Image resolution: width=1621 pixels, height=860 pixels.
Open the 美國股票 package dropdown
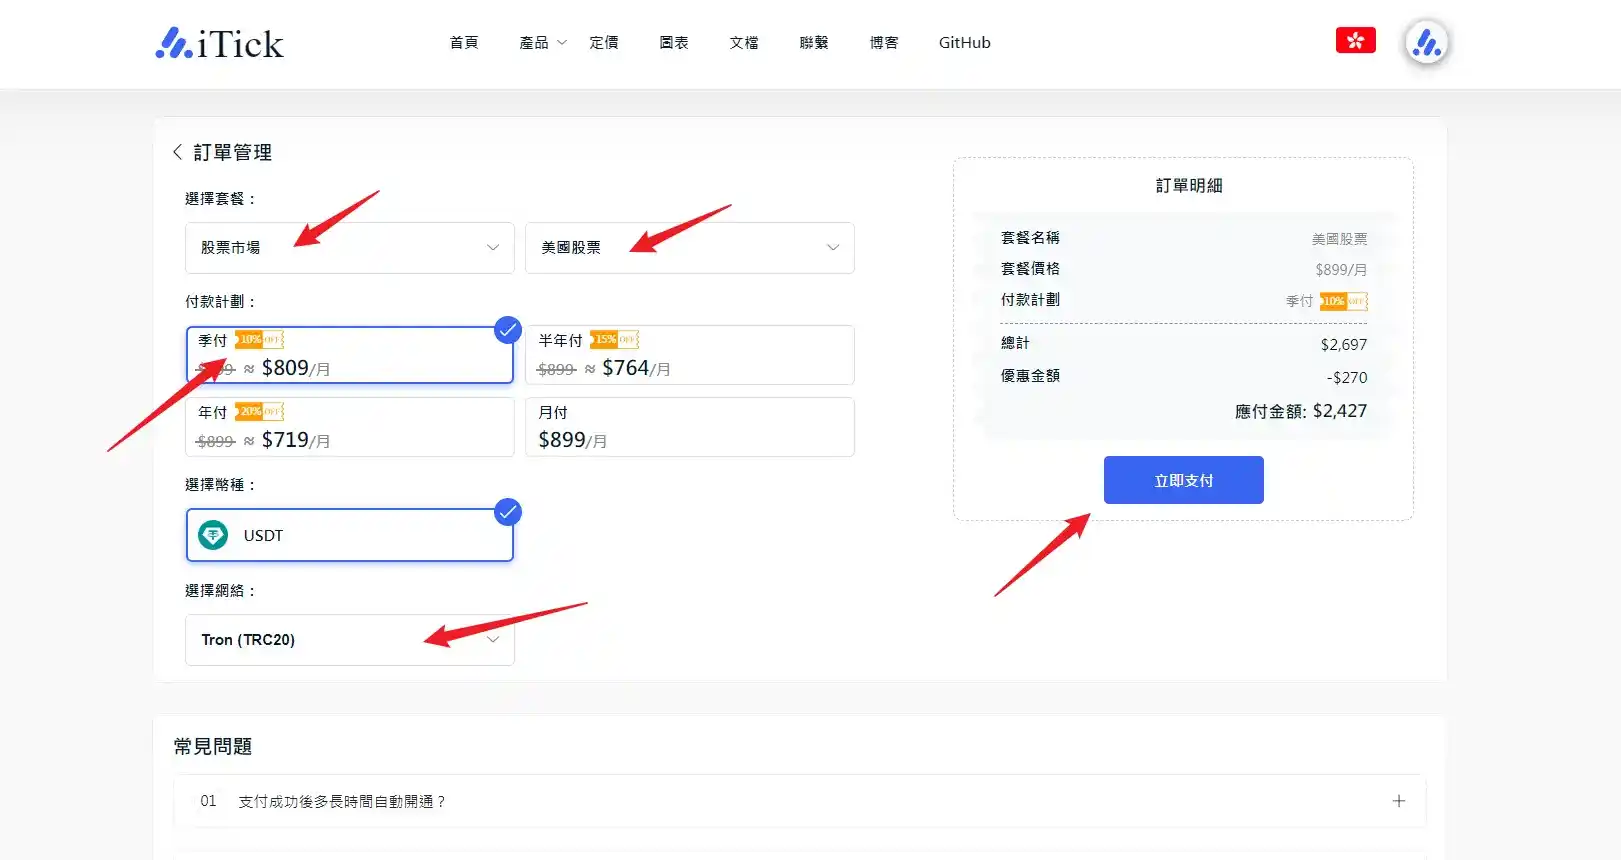(x=689, y=248)
